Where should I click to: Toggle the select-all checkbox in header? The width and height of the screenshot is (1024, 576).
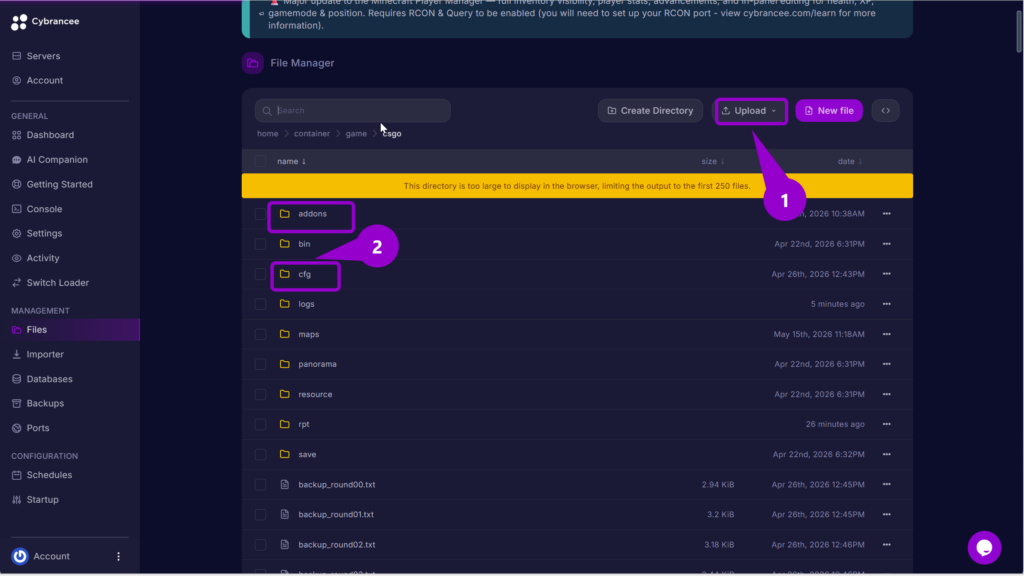(x=261, y=161)
